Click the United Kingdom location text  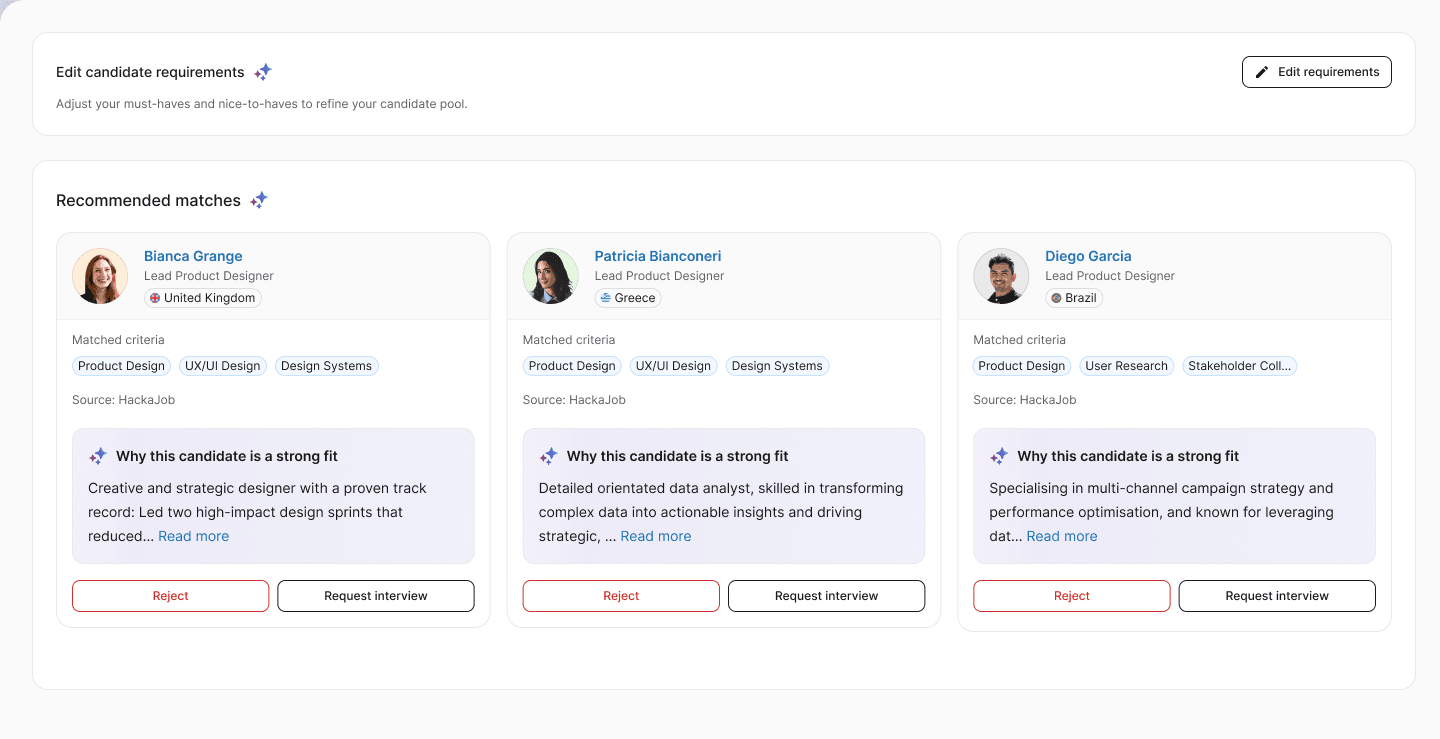tap(210, 298)
